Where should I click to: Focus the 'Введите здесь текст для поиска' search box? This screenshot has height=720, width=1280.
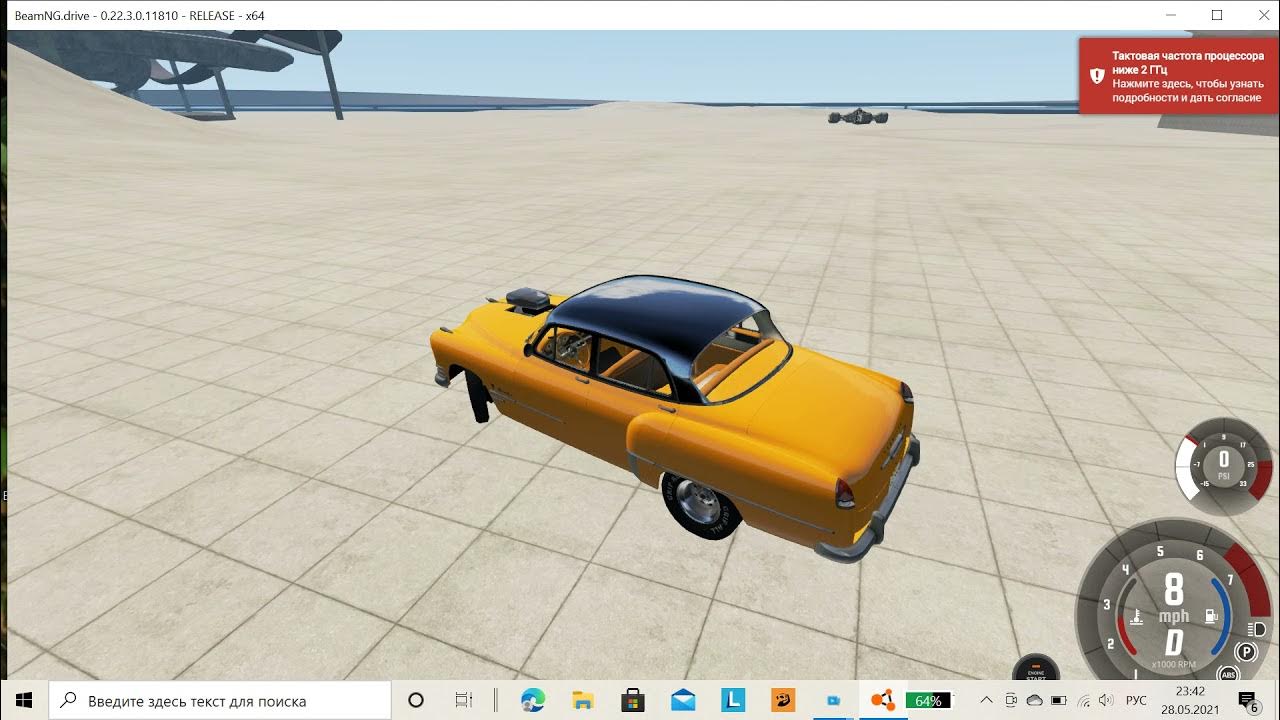[x=219, y=700]
